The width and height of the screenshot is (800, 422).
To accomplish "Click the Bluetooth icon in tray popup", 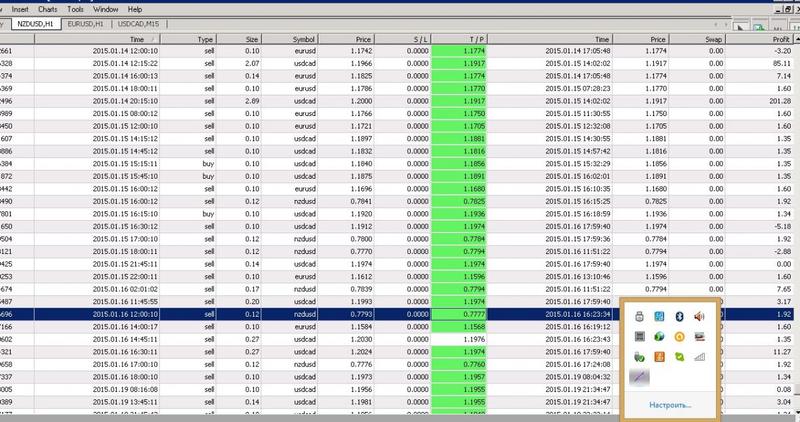I will (678, 317).
